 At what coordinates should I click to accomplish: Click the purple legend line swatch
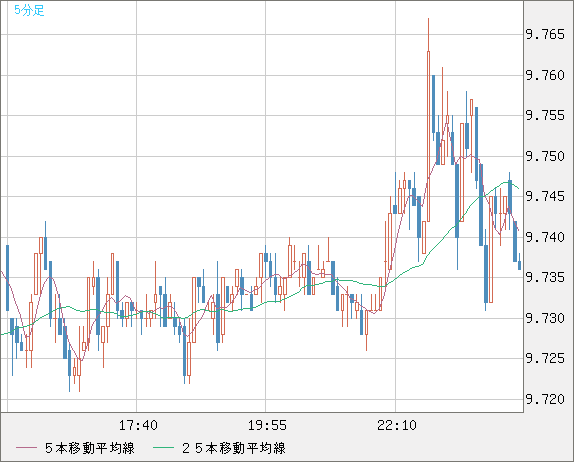(x=26, y=448)
